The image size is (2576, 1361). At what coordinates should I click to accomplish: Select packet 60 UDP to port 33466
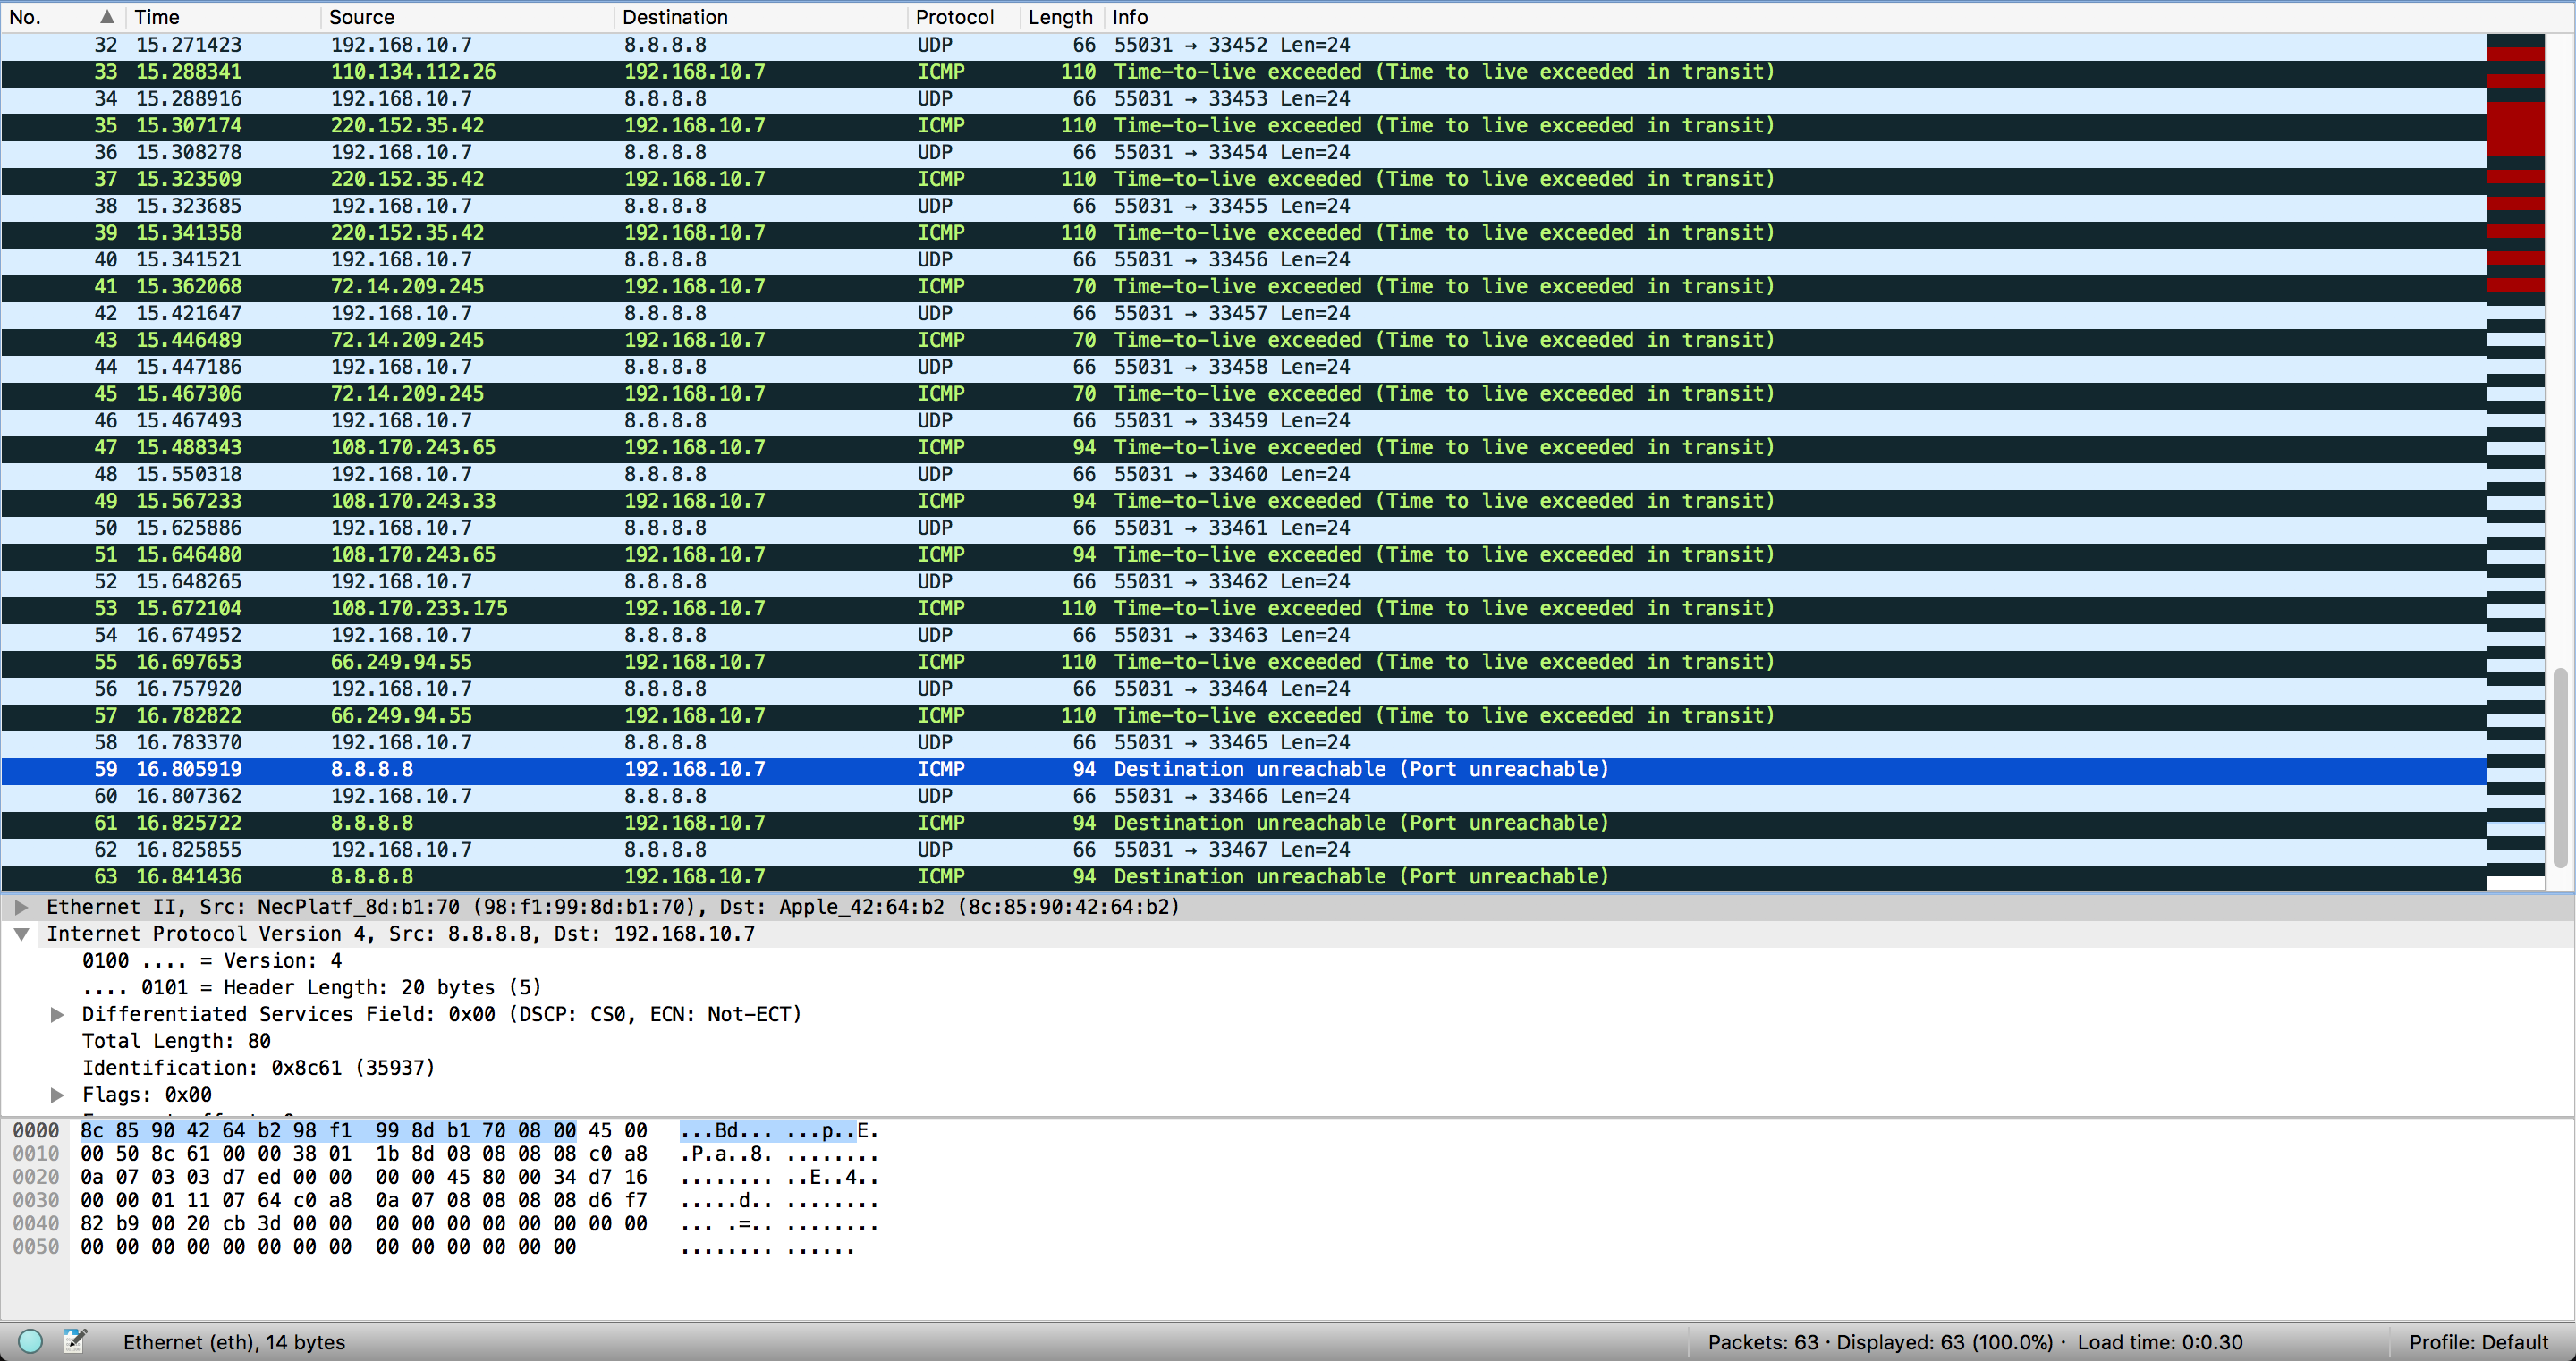point(1243,796)
